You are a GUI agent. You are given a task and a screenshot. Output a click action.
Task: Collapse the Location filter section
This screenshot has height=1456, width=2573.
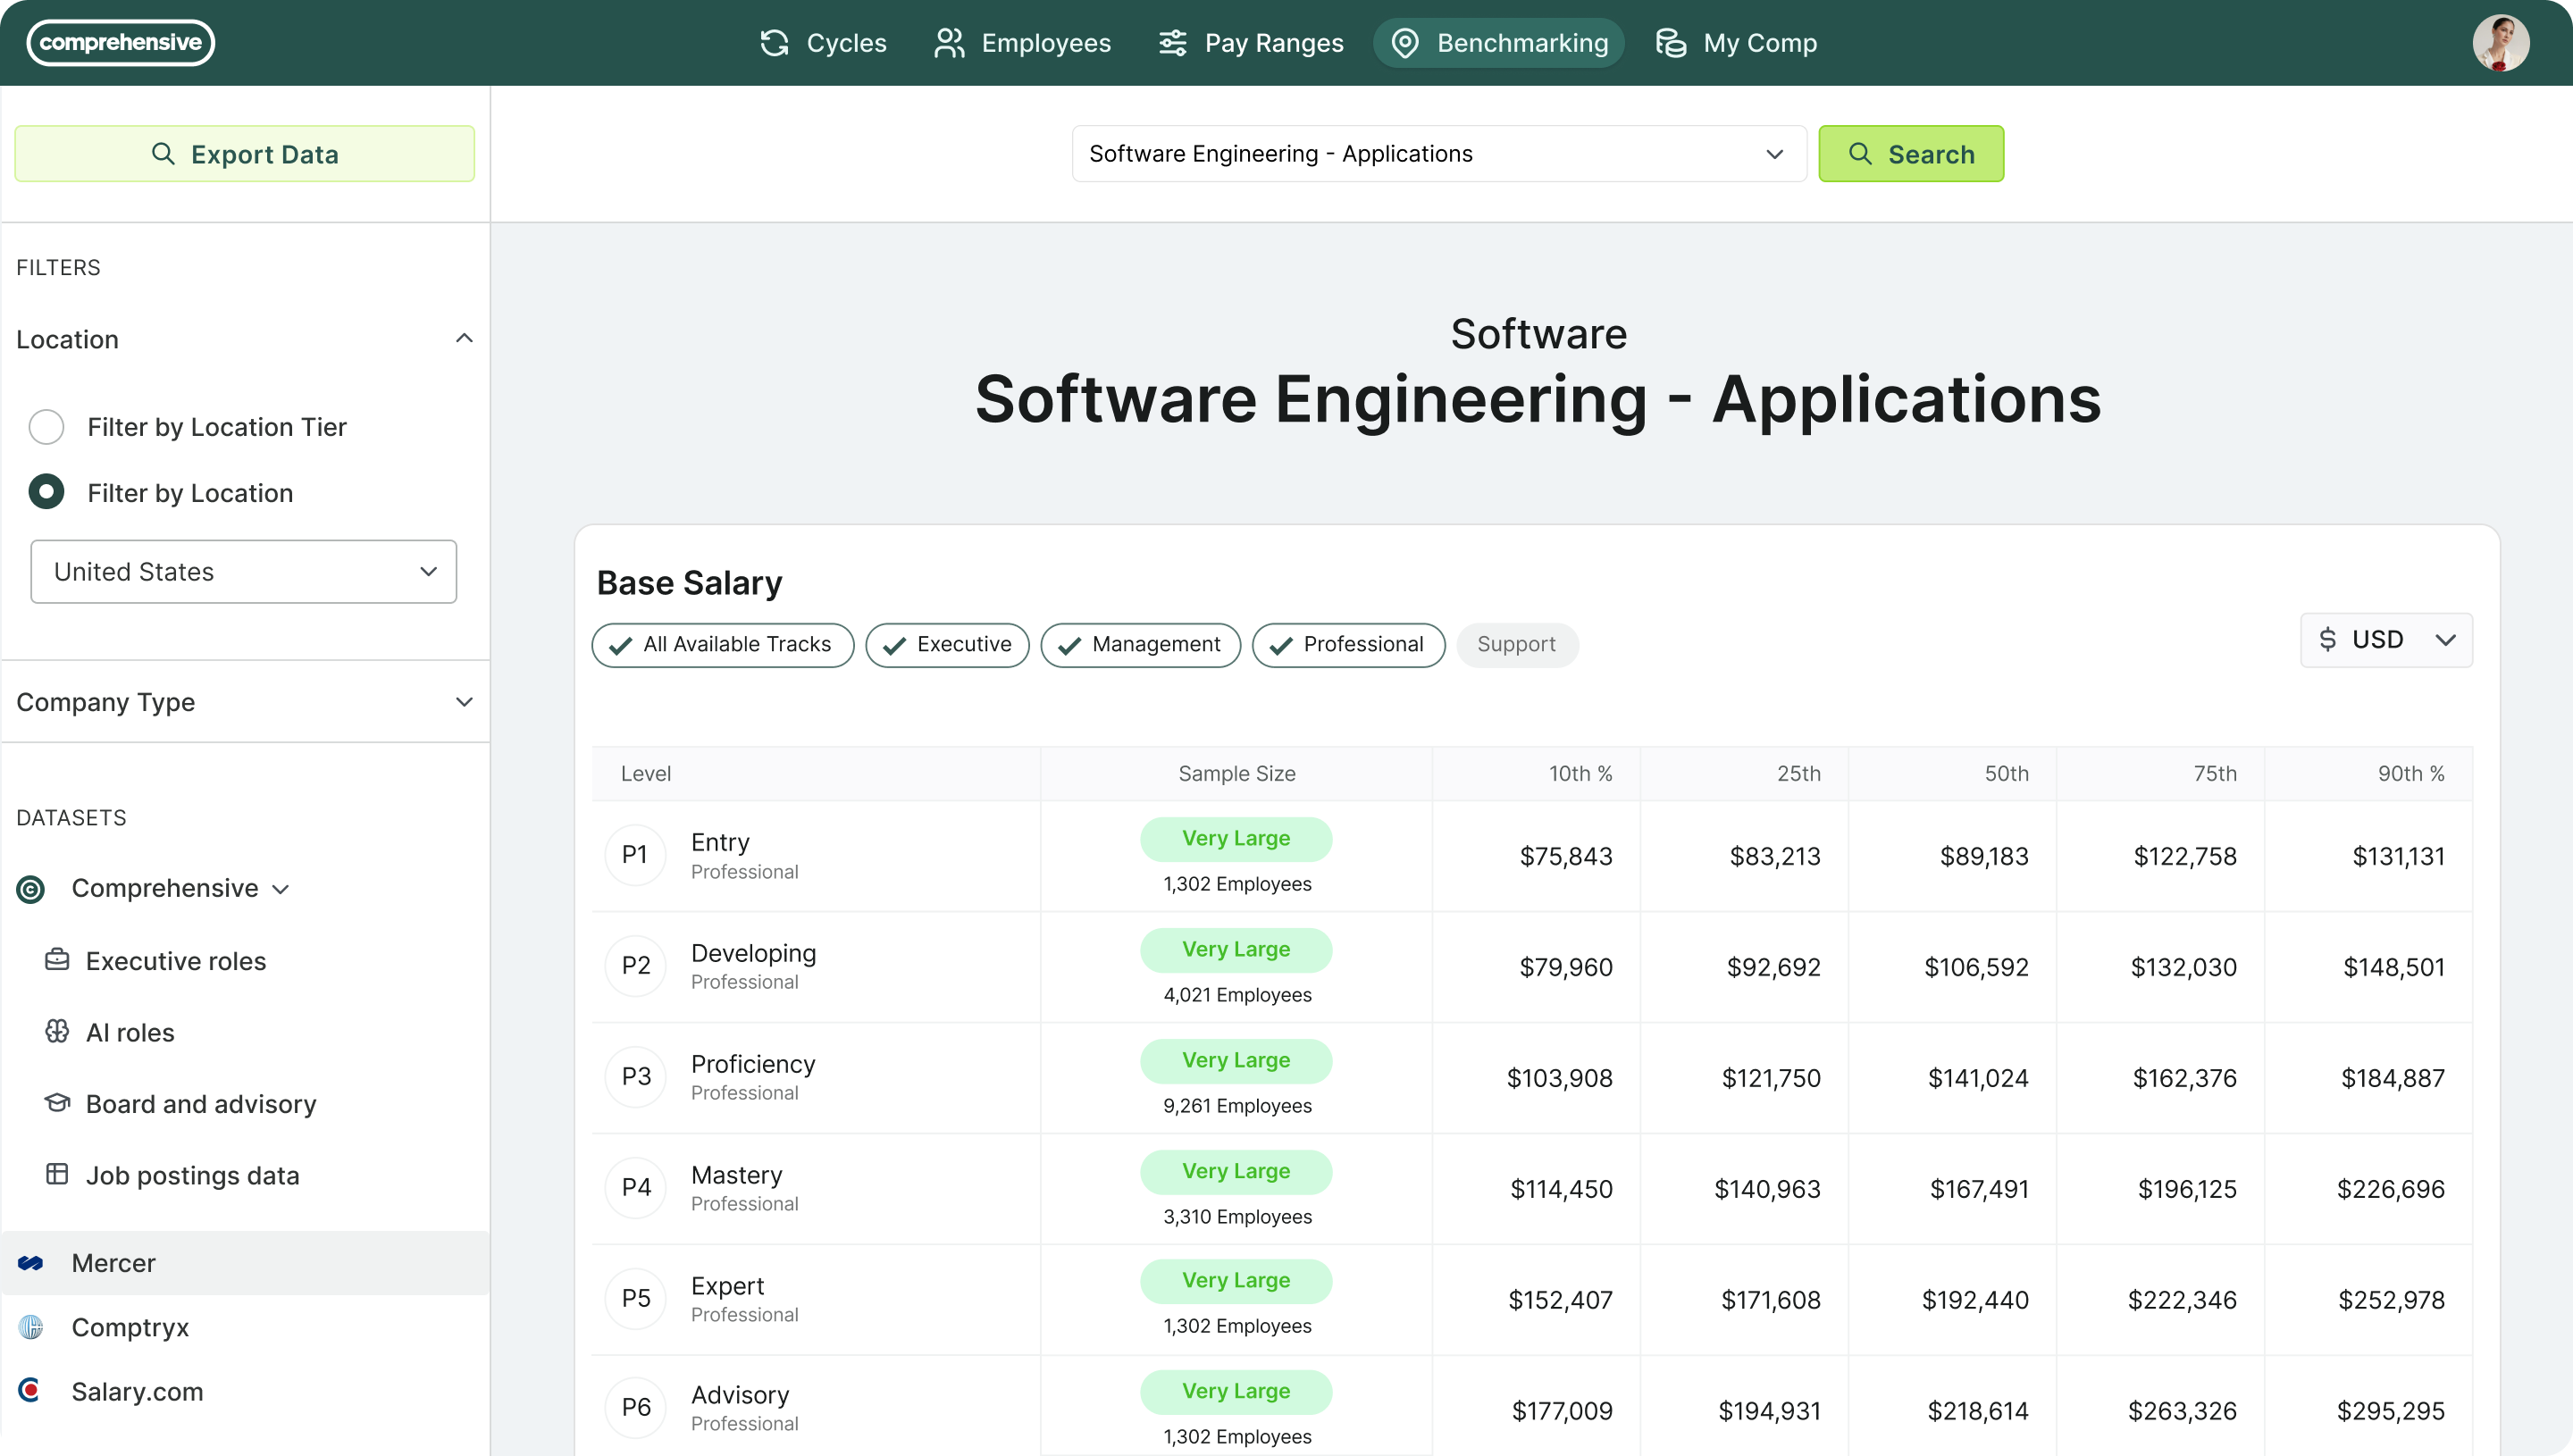(464, 338)
